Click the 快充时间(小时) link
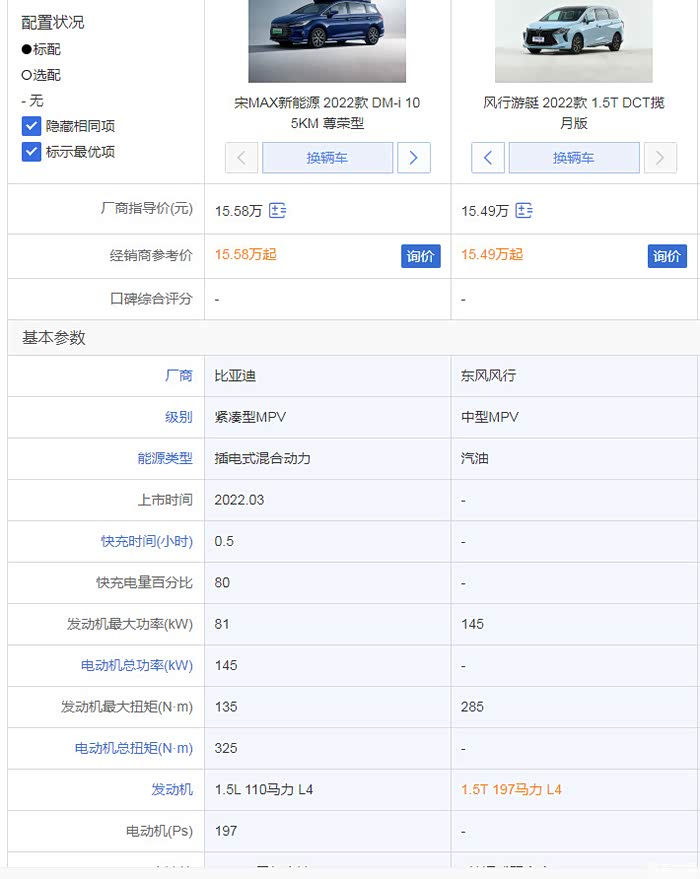 tap(146, 541)
